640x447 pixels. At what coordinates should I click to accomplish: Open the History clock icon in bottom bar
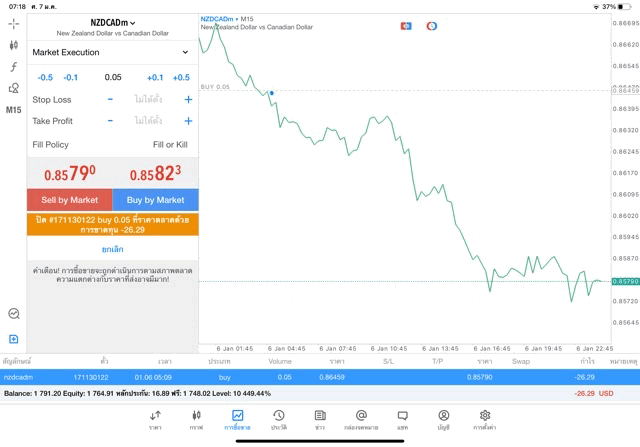(279, 418)
